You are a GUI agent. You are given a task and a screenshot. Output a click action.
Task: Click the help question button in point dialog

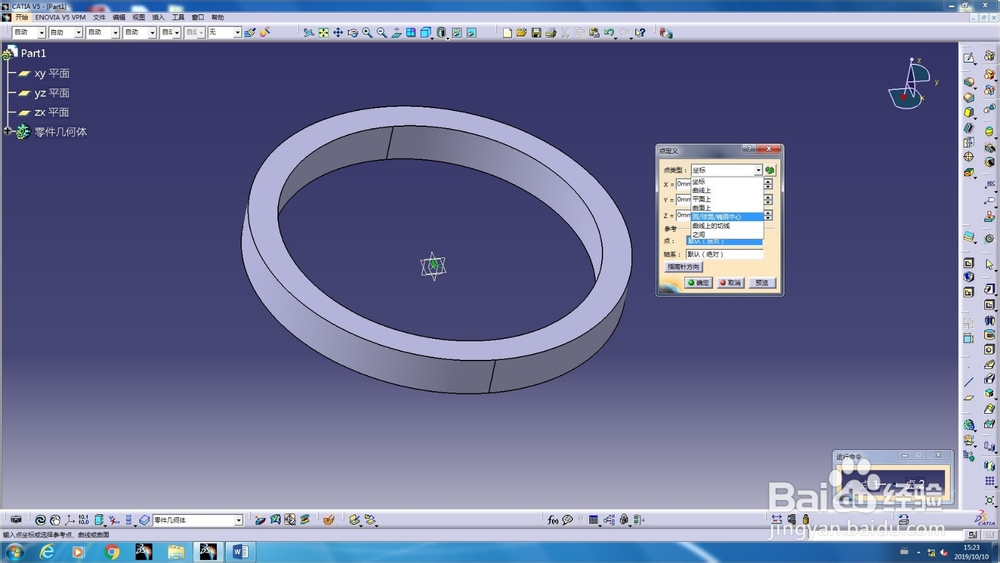tap(749, 149)
